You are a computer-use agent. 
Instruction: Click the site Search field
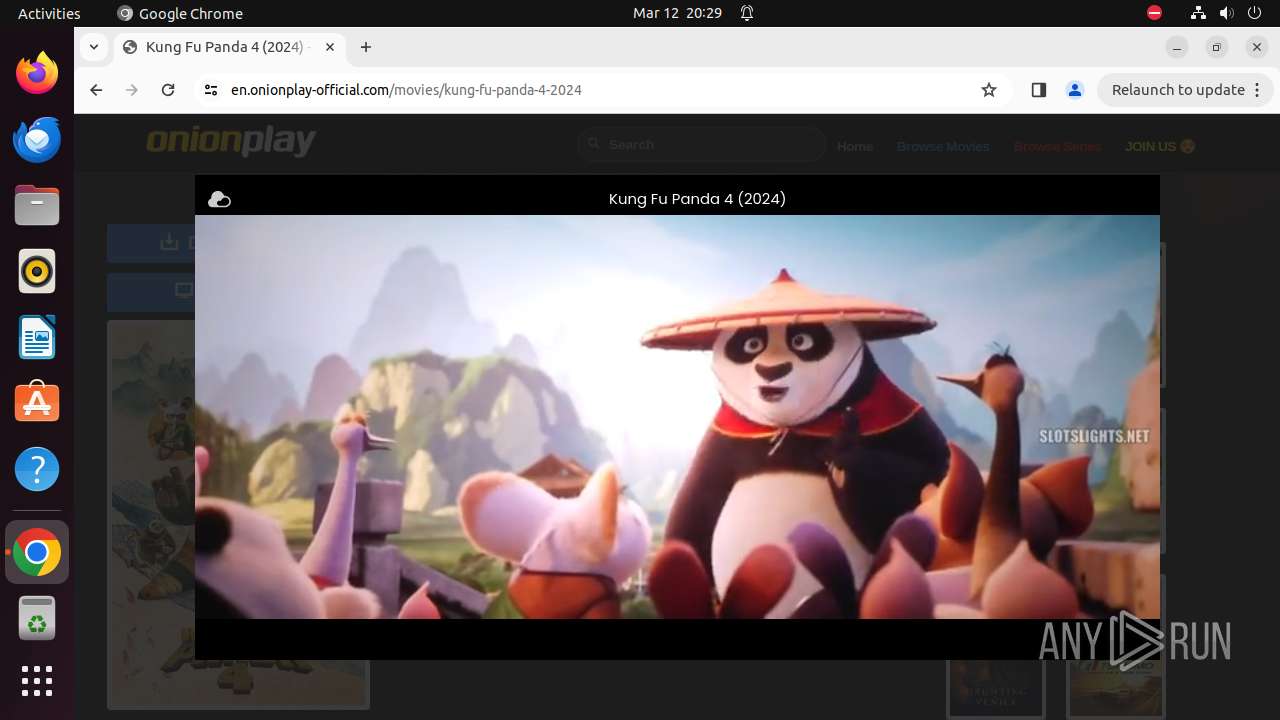click(x=702, y=145)
